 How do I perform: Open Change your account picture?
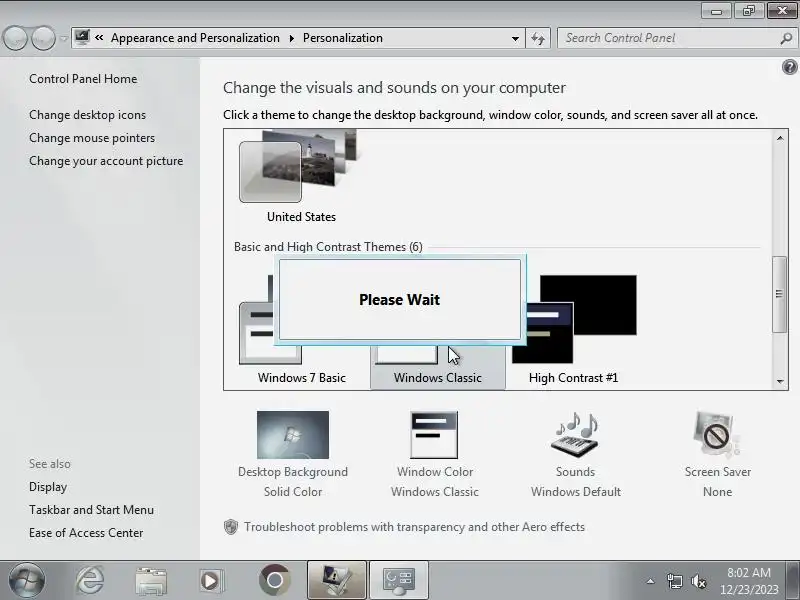[106, 161]
